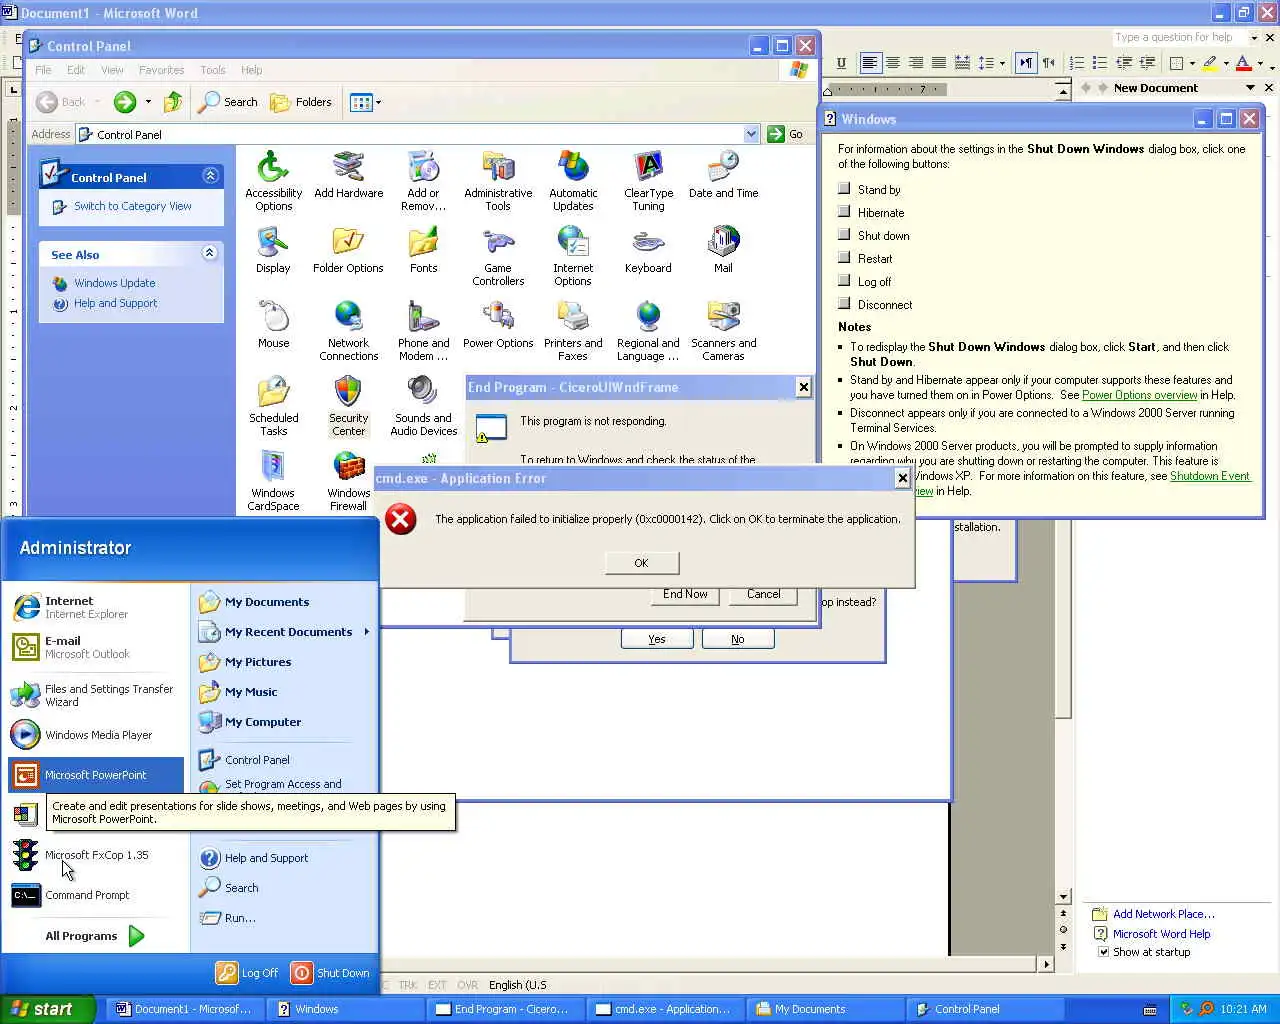Open Automatic Updates icon
This screenshot has width=1280, height=1024.
pos(573,181)
